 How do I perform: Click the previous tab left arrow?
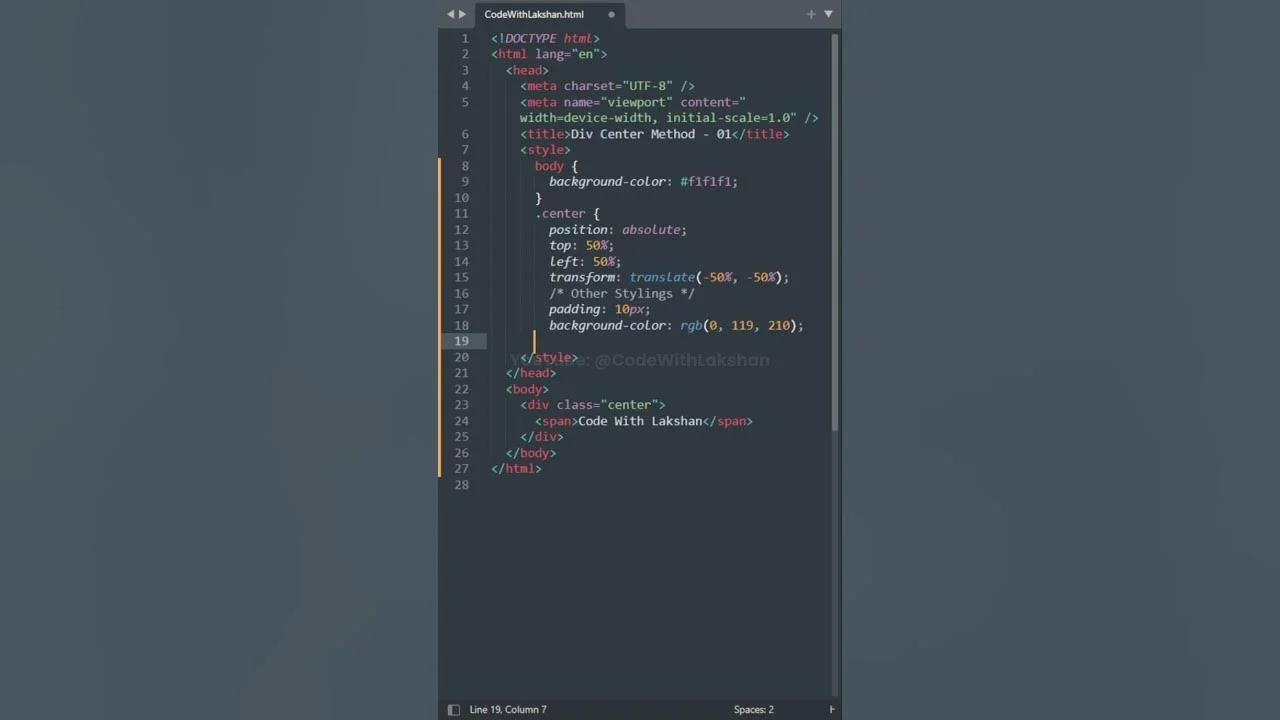point(450,14)
